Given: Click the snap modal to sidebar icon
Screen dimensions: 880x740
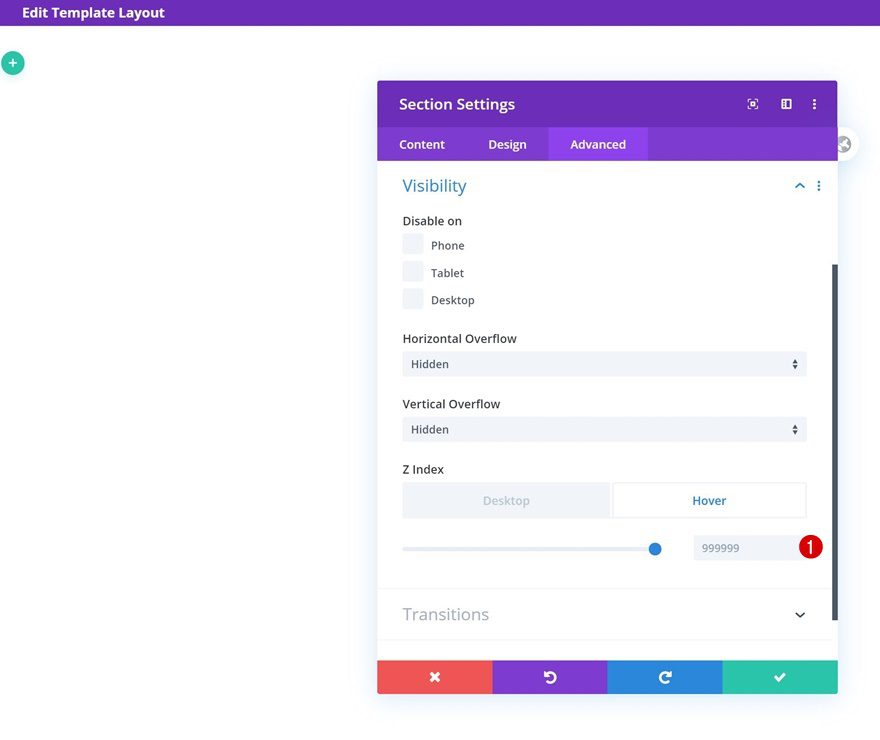Looking at the screenshot, I should tap(786, 104).
